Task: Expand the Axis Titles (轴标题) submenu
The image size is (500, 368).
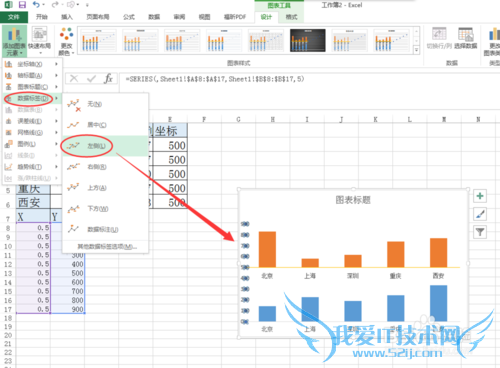Action: click(32, 76)
